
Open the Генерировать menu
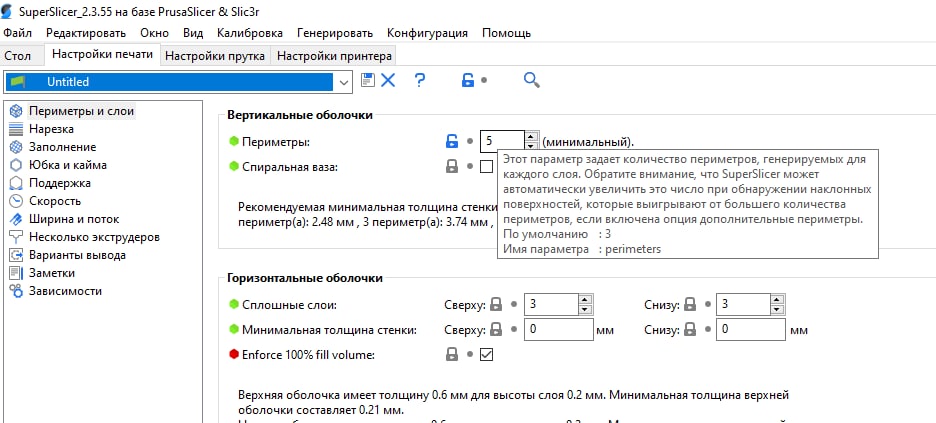coord(335,33)
